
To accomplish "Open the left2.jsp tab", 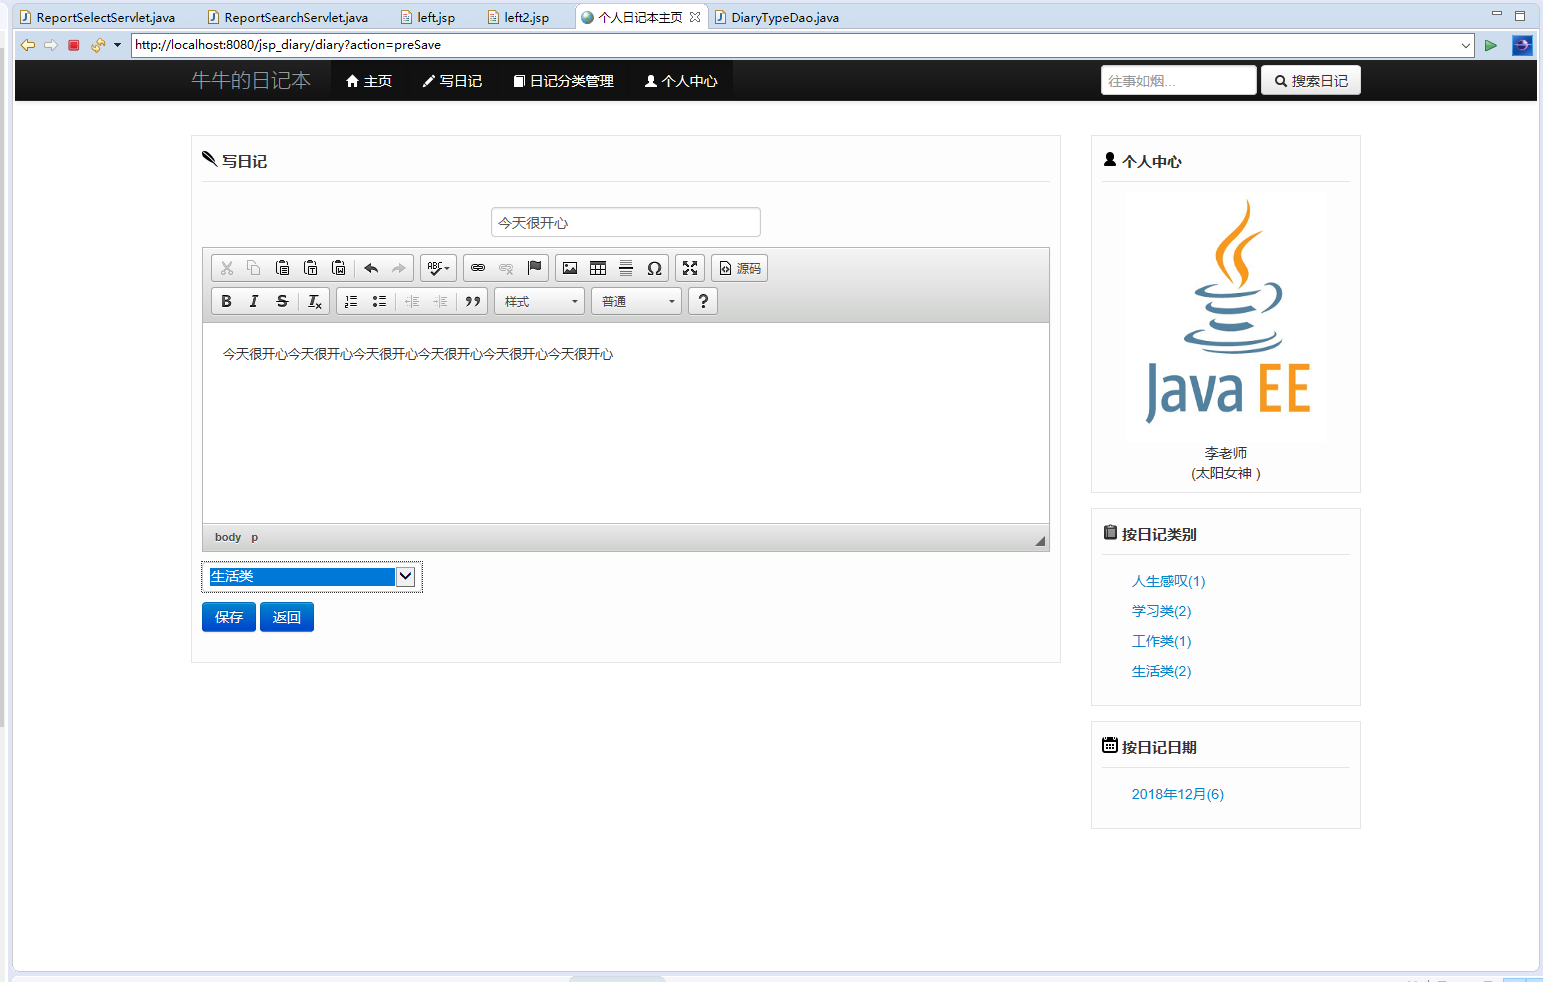I will pos(518,17).
